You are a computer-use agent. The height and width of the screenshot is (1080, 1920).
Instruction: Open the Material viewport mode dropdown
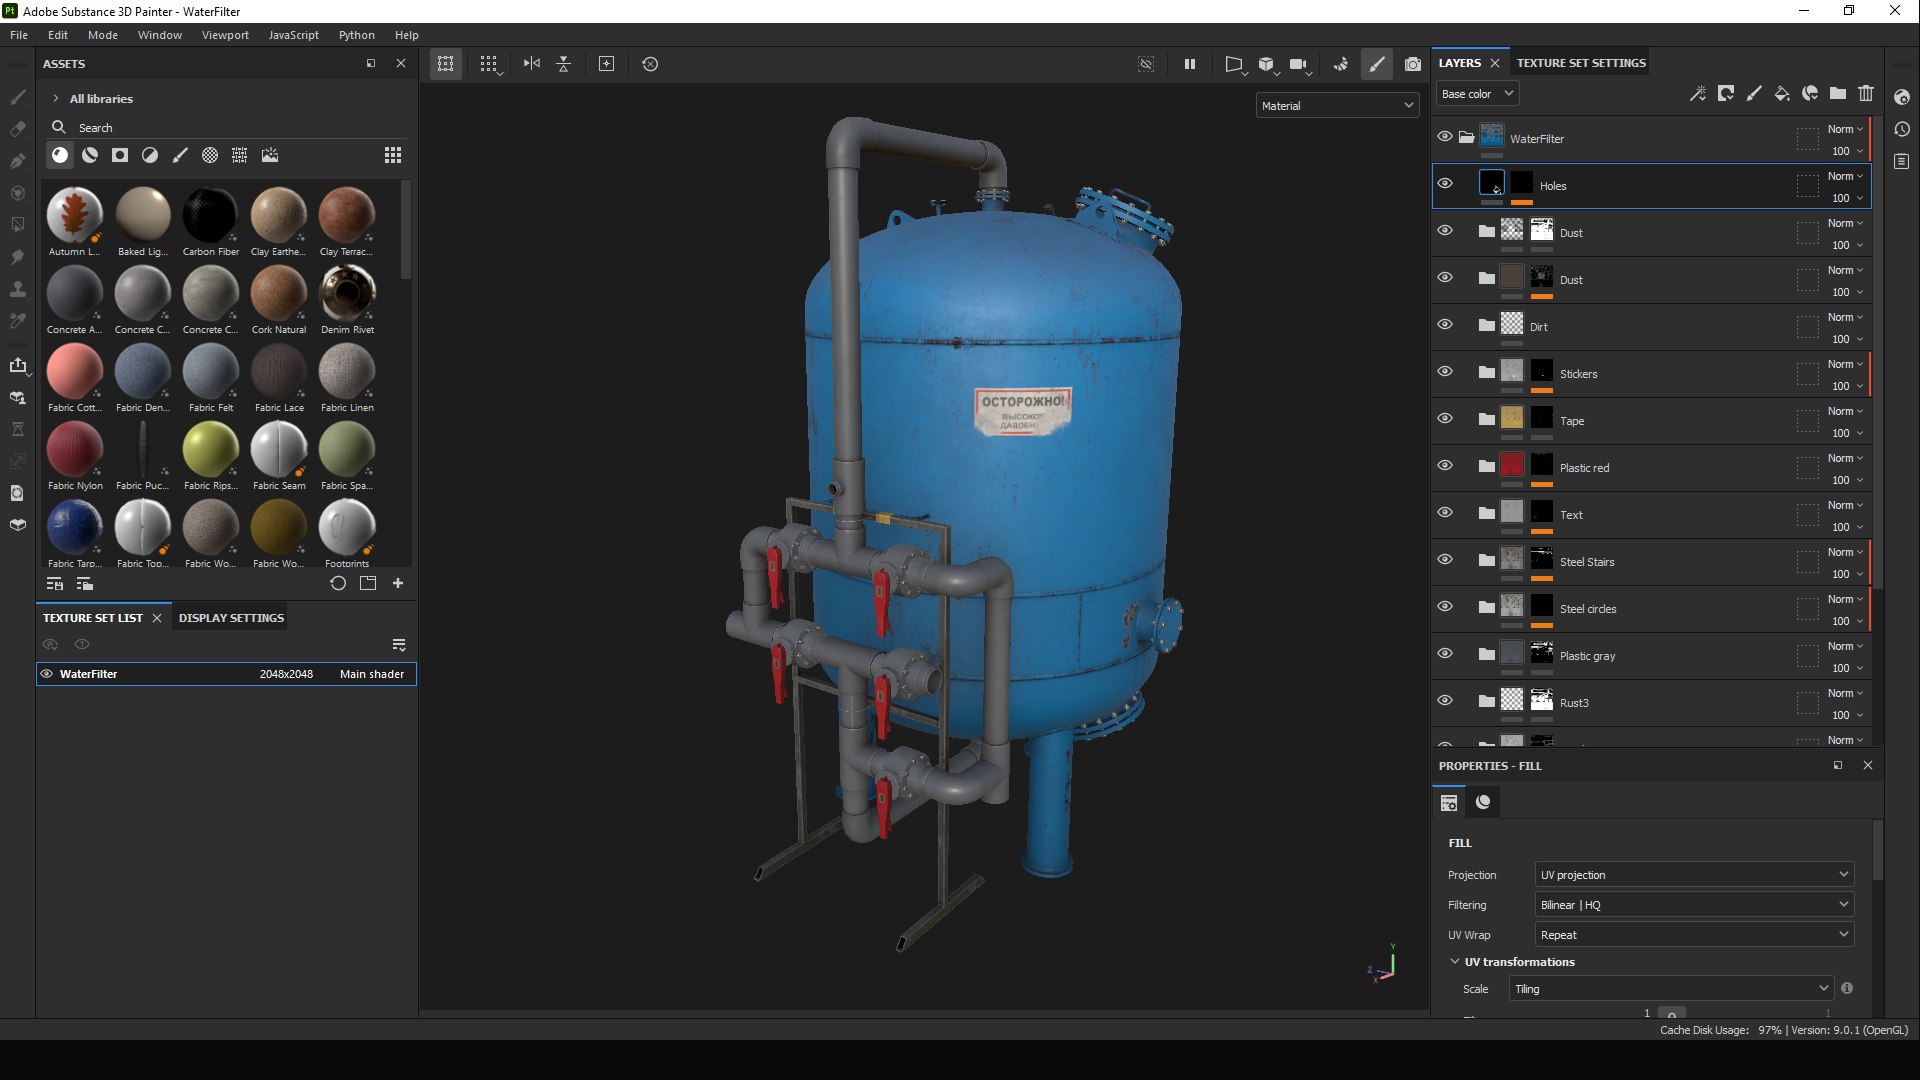pos(1337,106)
